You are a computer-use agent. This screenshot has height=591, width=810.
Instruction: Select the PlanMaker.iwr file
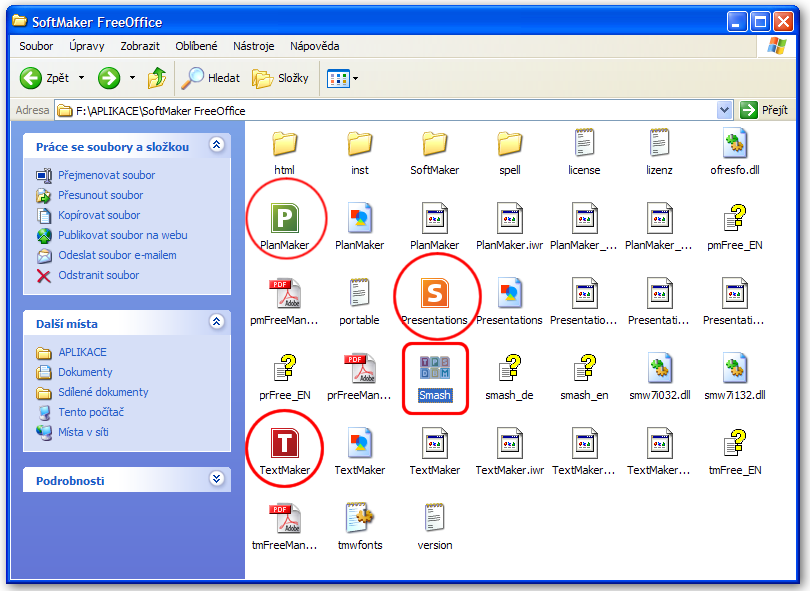point(509,226)
